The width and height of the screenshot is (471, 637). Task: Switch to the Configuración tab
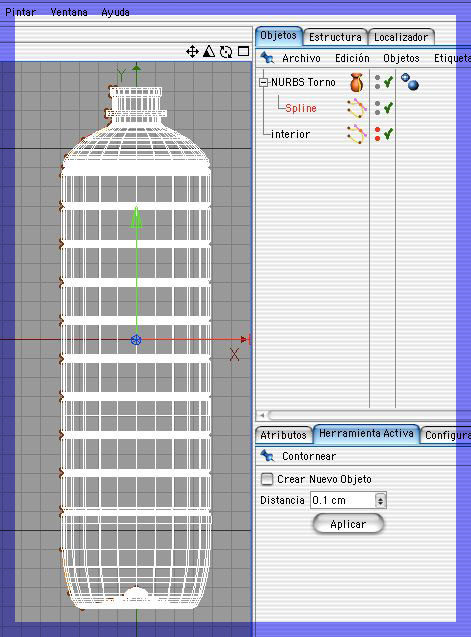click(446, 435)
